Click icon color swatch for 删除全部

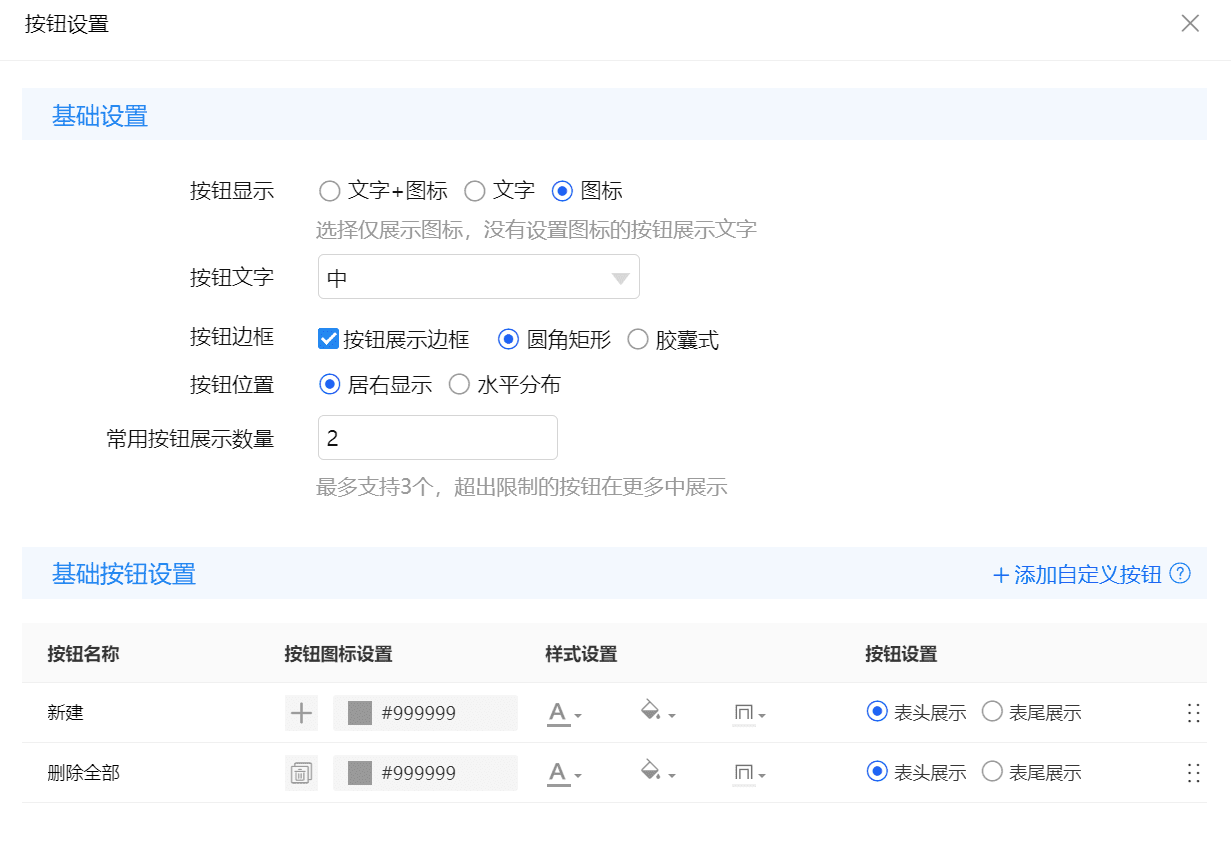(x=360, y=773)
